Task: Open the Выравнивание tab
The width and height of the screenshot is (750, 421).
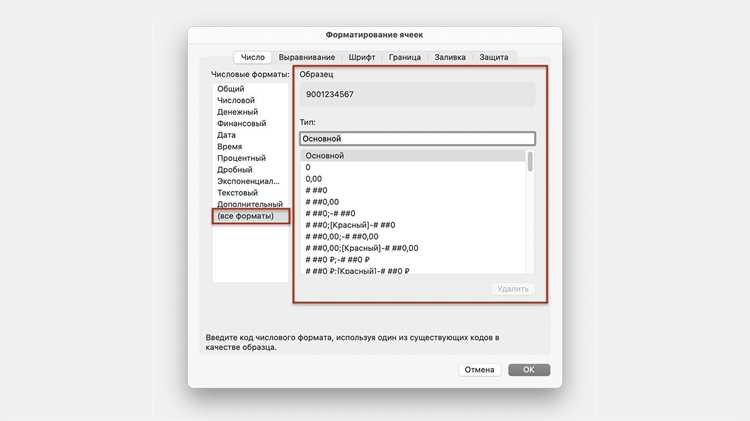Action: [307, 57]
